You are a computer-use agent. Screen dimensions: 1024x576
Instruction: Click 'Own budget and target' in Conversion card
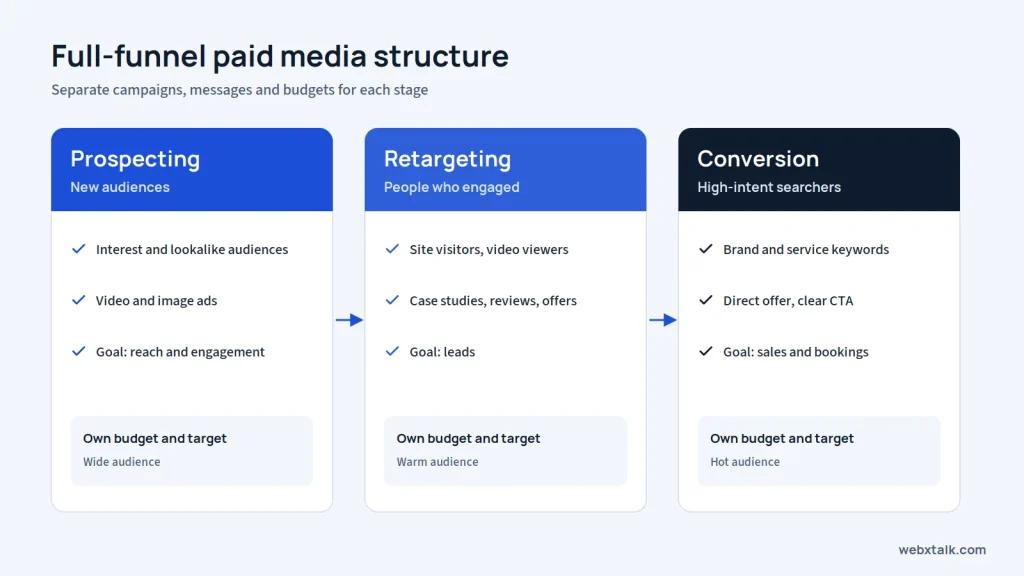click(x=782, y=439)
